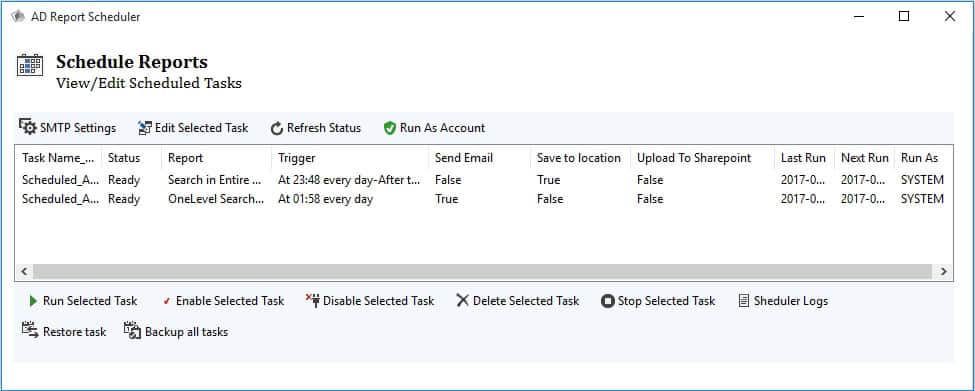
Task: Sort by Trigger column header
Action: [350, 158]
